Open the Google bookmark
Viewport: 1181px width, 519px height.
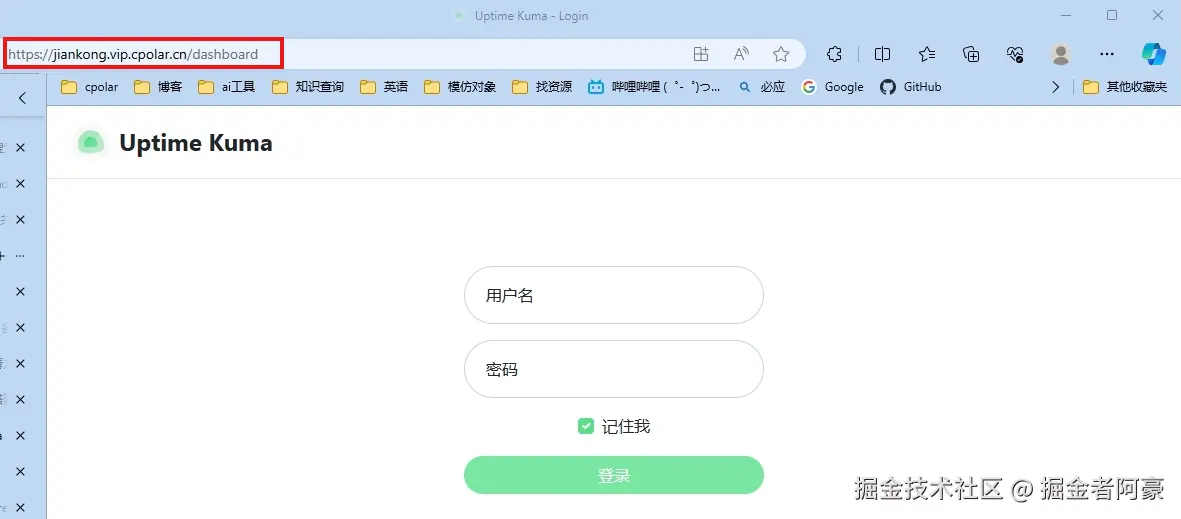(x=832, y=87)
